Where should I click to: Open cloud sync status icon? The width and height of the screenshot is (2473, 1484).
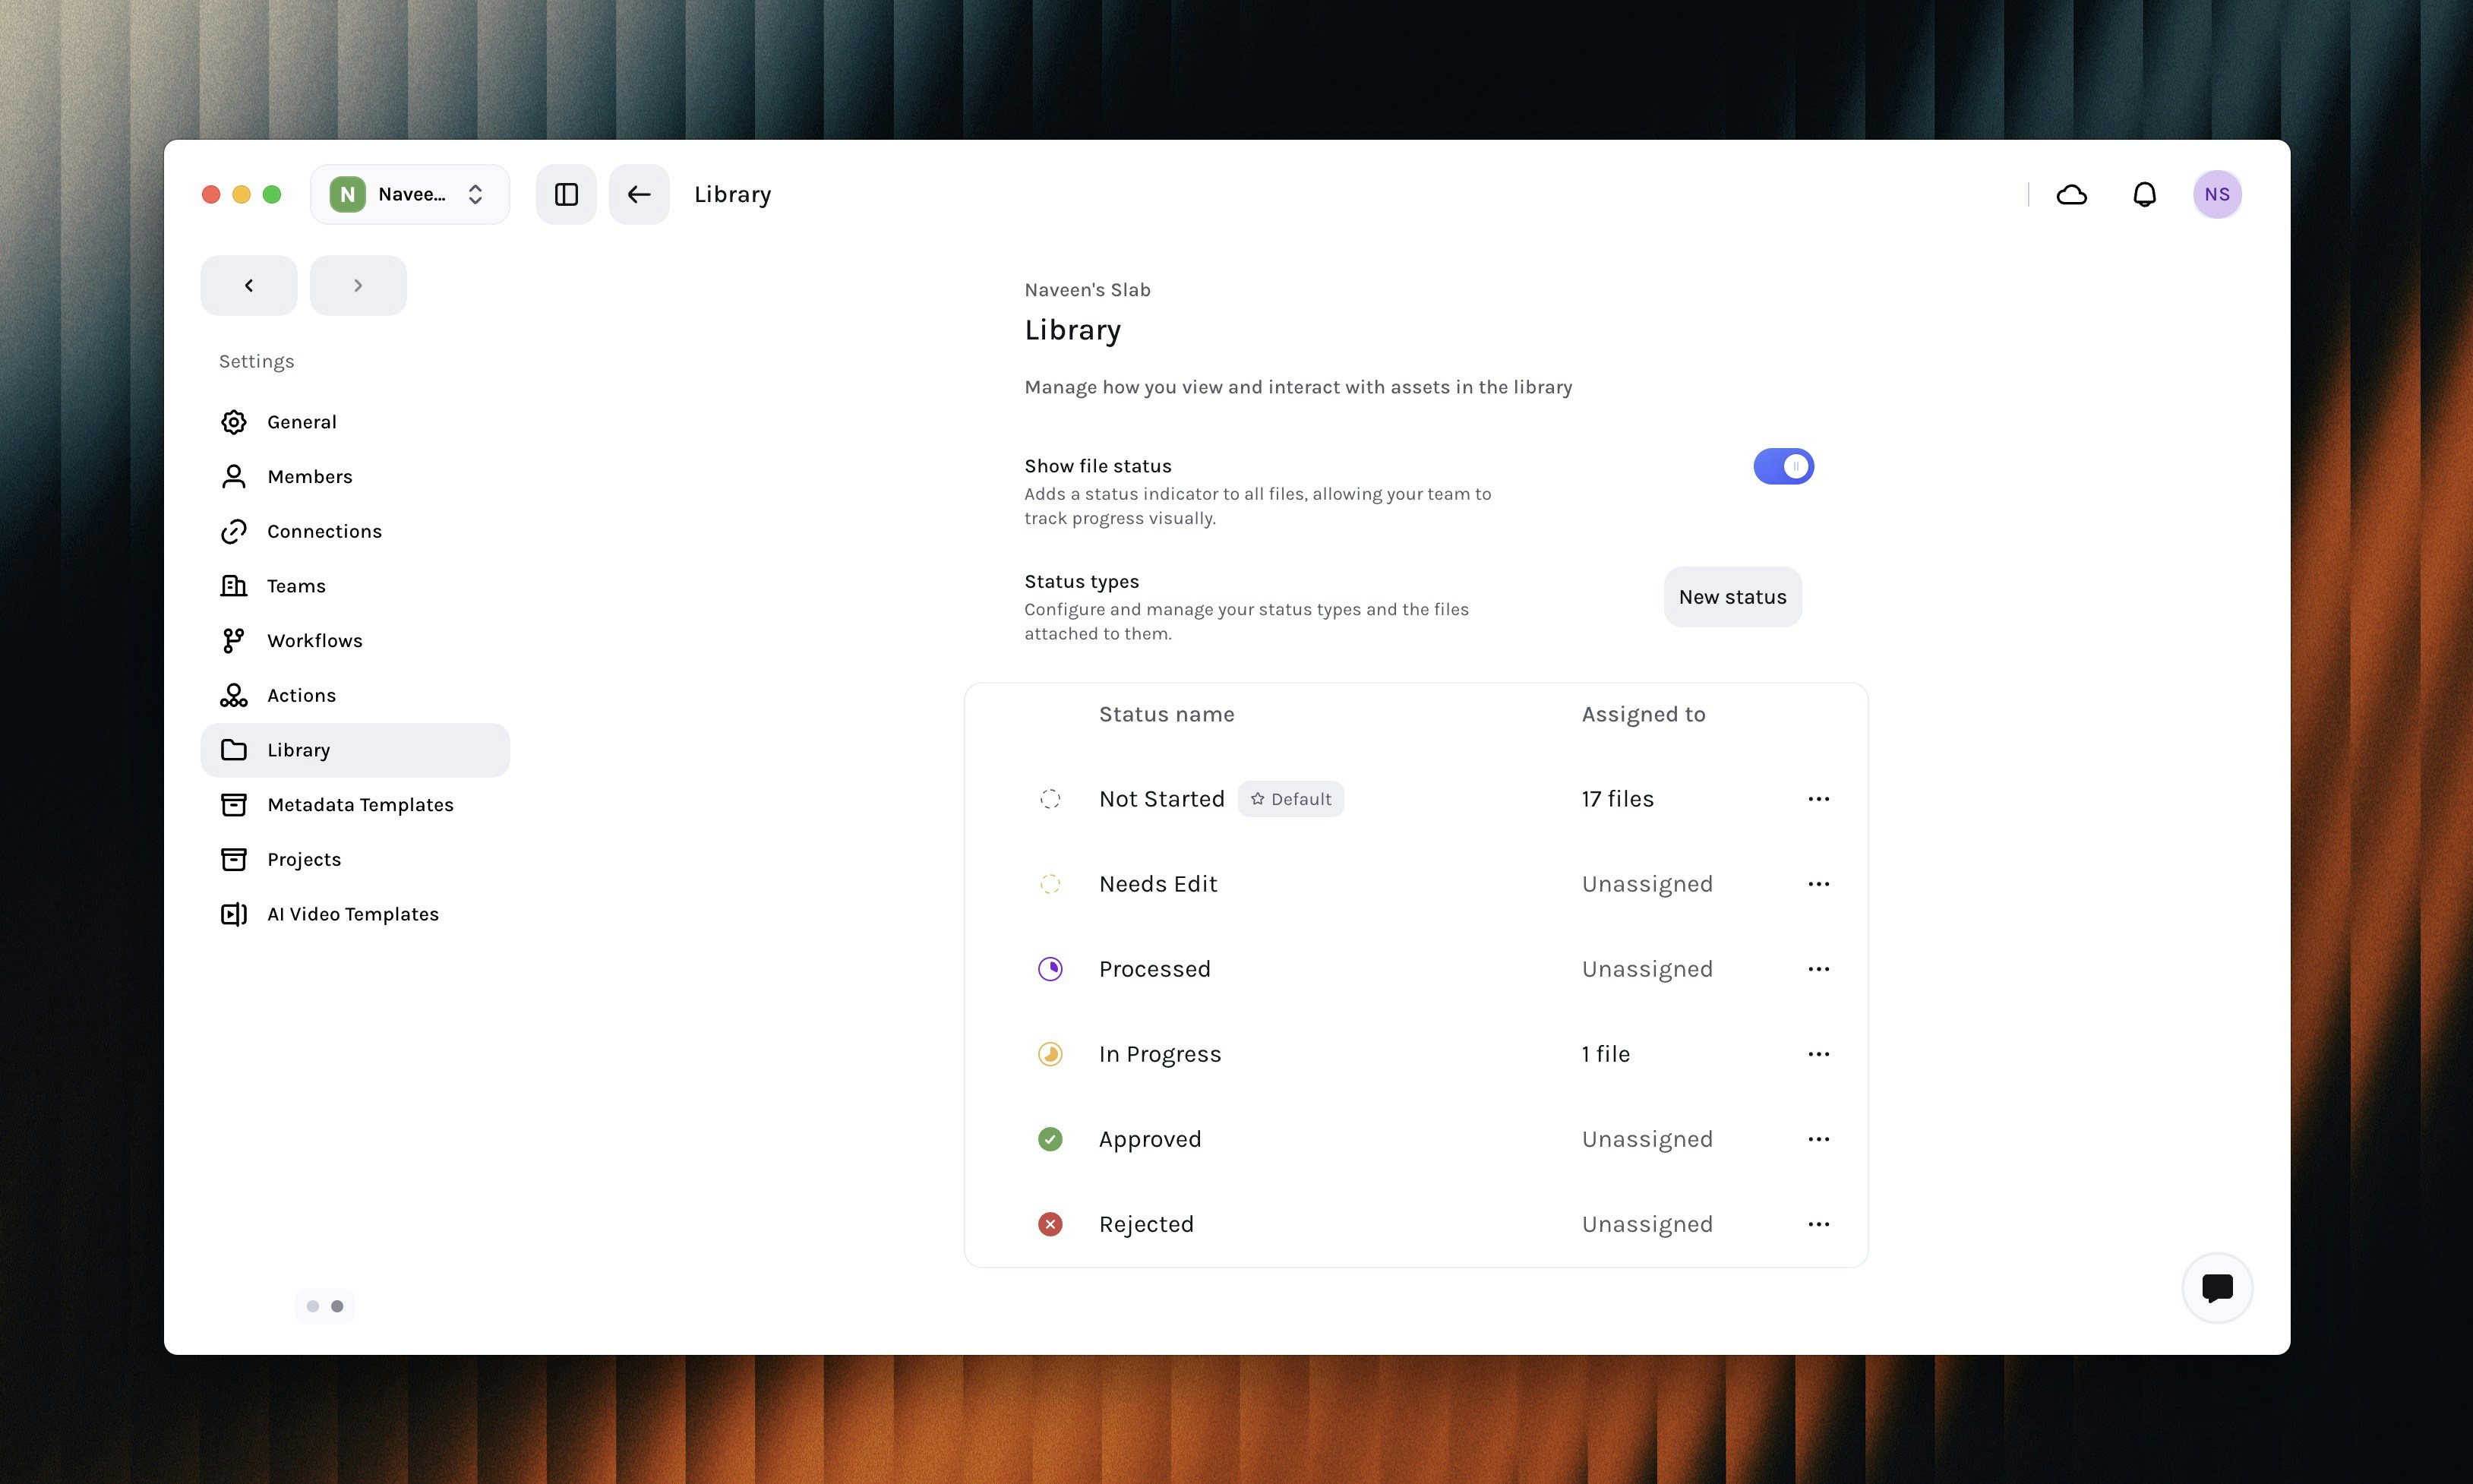pos(2071,194)
